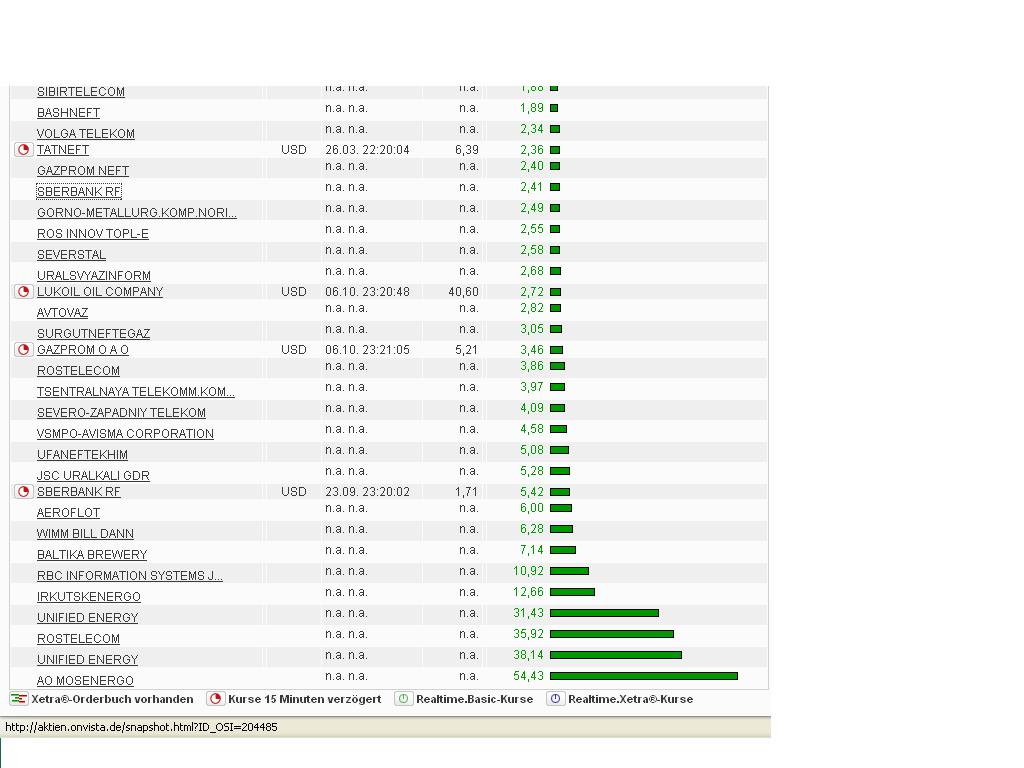Open the VOLGA TELEKOM link
Screen dimensions: 1024x768
pyautogui.click(x=86, y=133)
